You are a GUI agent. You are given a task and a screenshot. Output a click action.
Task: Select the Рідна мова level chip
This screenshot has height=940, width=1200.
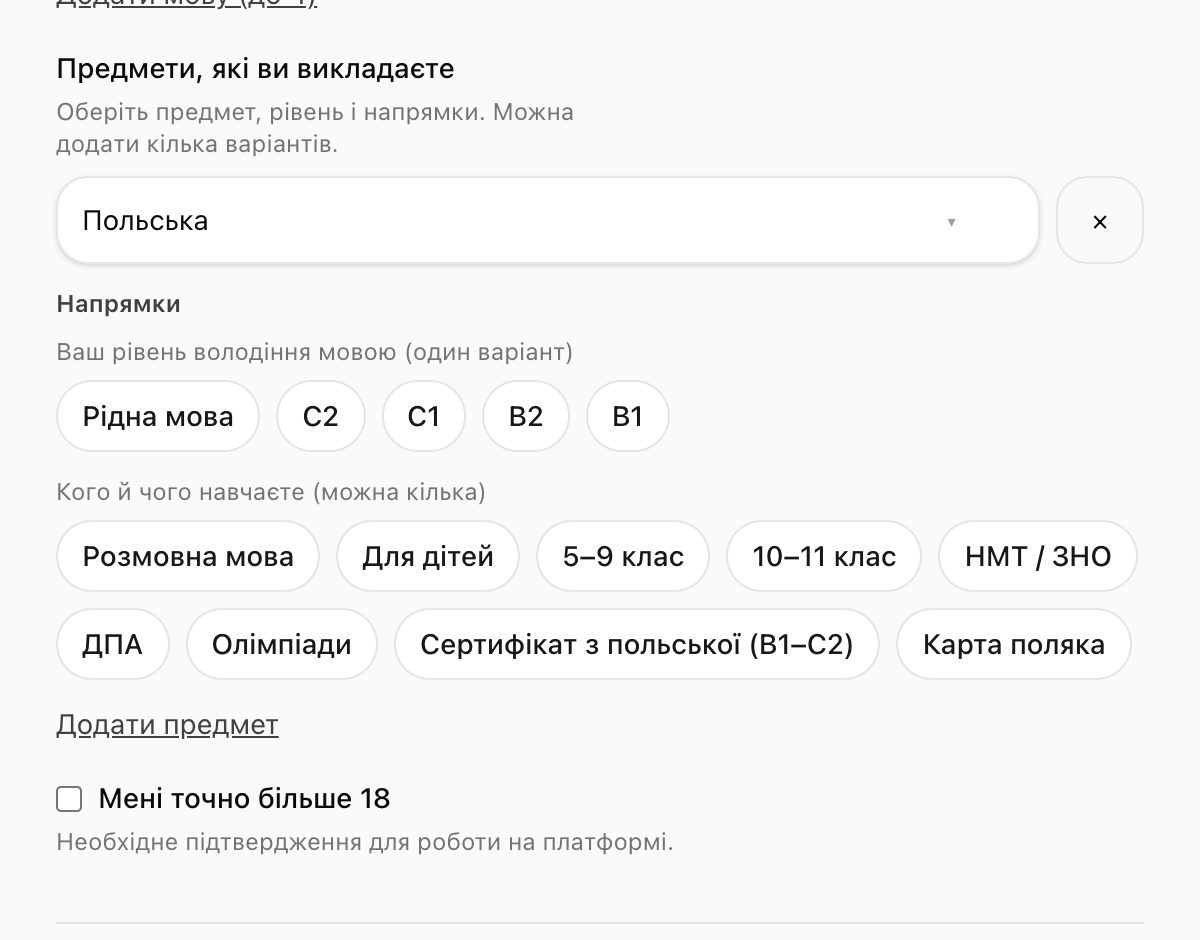click(x=158, y=416)
